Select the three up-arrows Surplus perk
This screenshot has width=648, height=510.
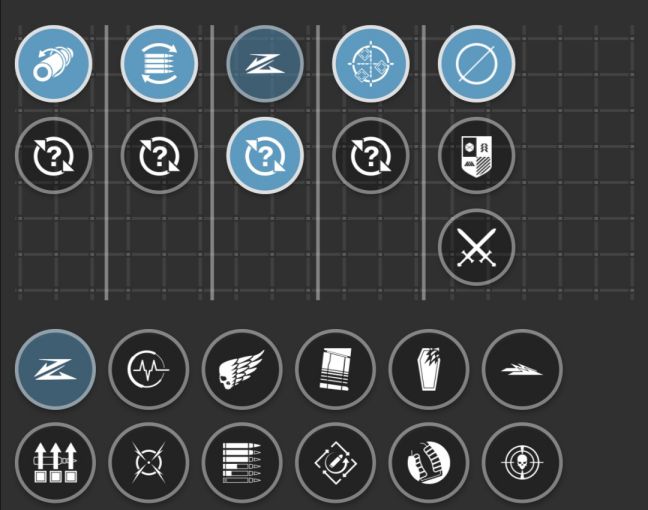[55, 462]
